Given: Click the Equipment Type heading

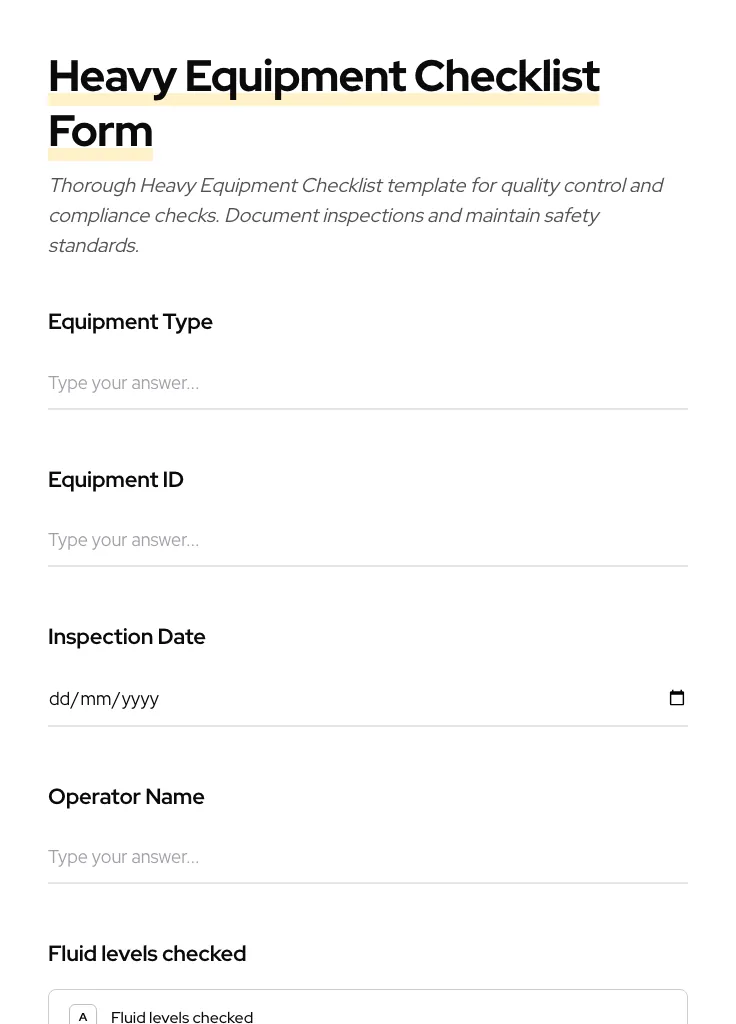Looking at the screenshot, I should tap(130, 321).
